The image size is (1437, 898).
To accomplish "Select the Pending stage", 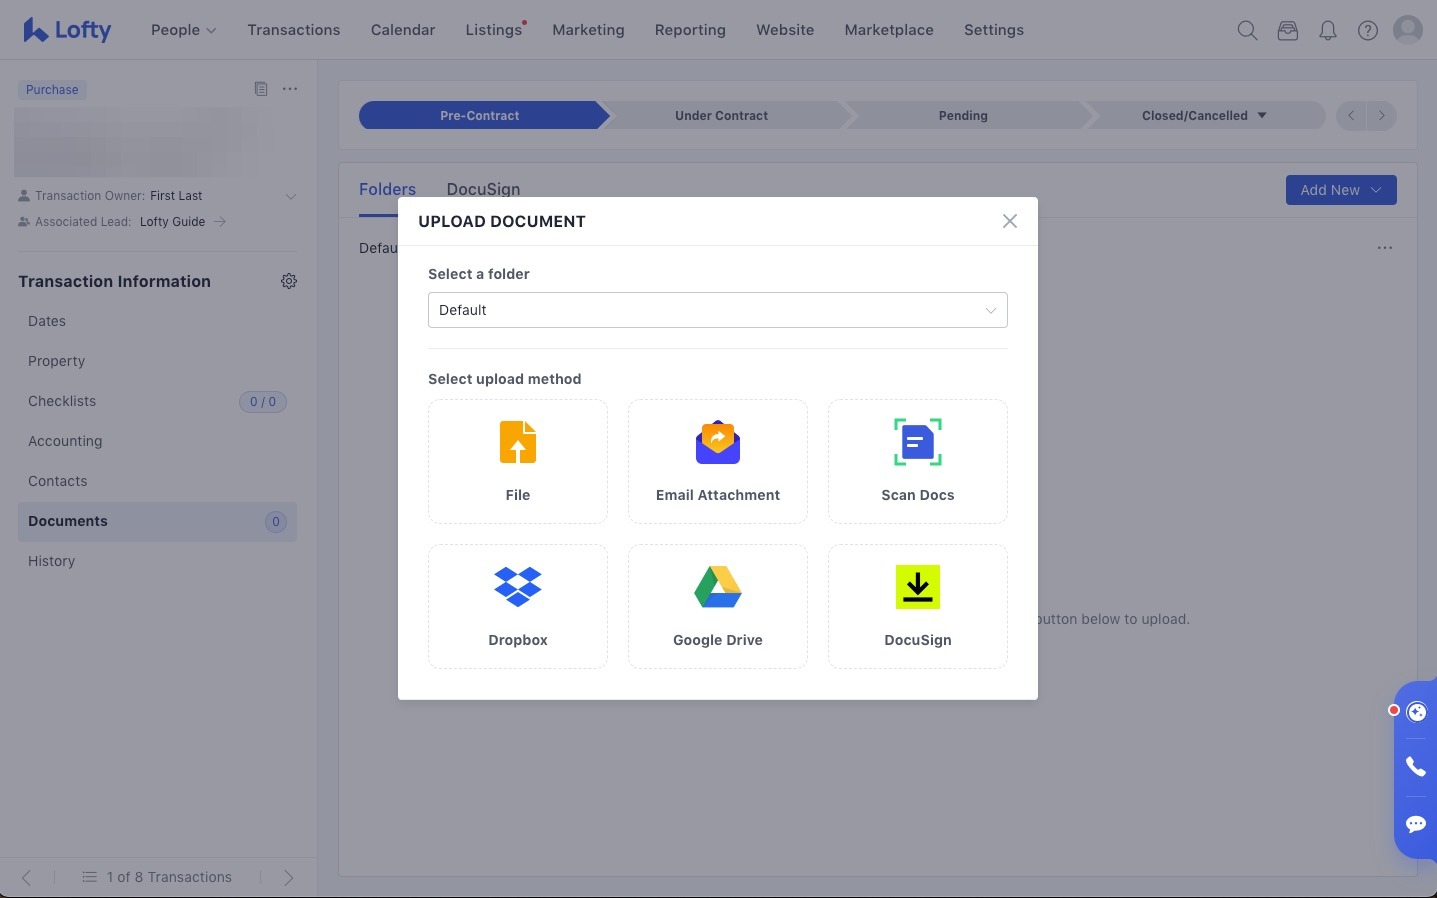I will coord(963,116).
